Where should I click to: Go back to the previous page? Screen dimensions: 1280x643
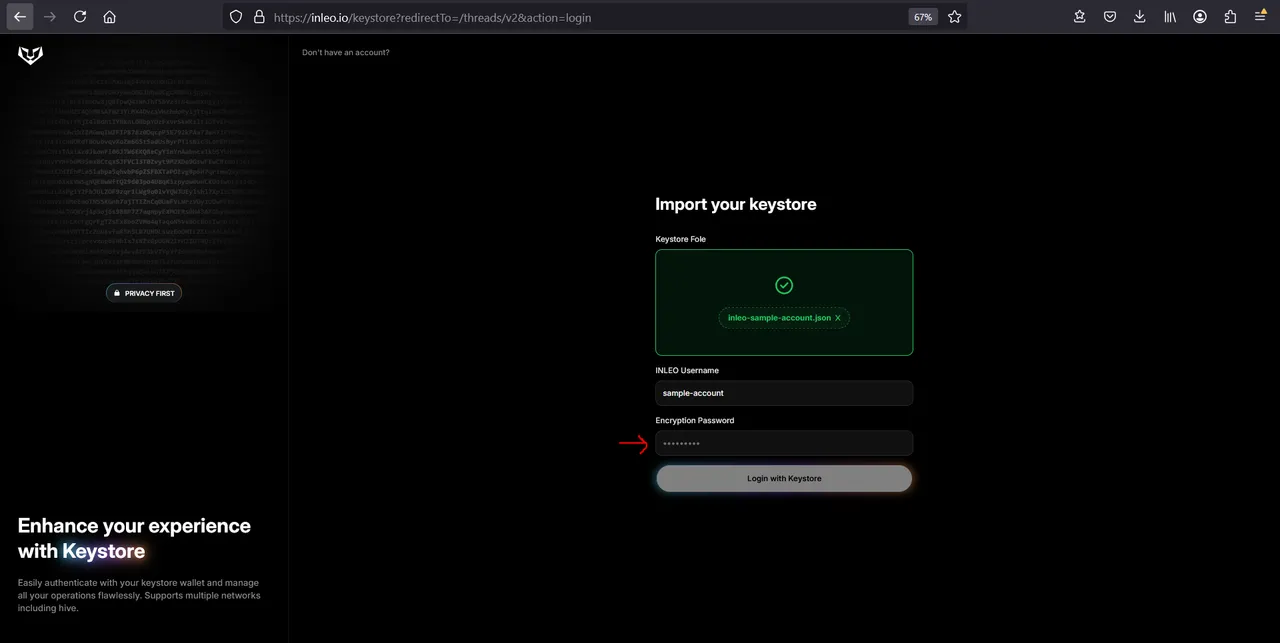click(x=20, y=17)
